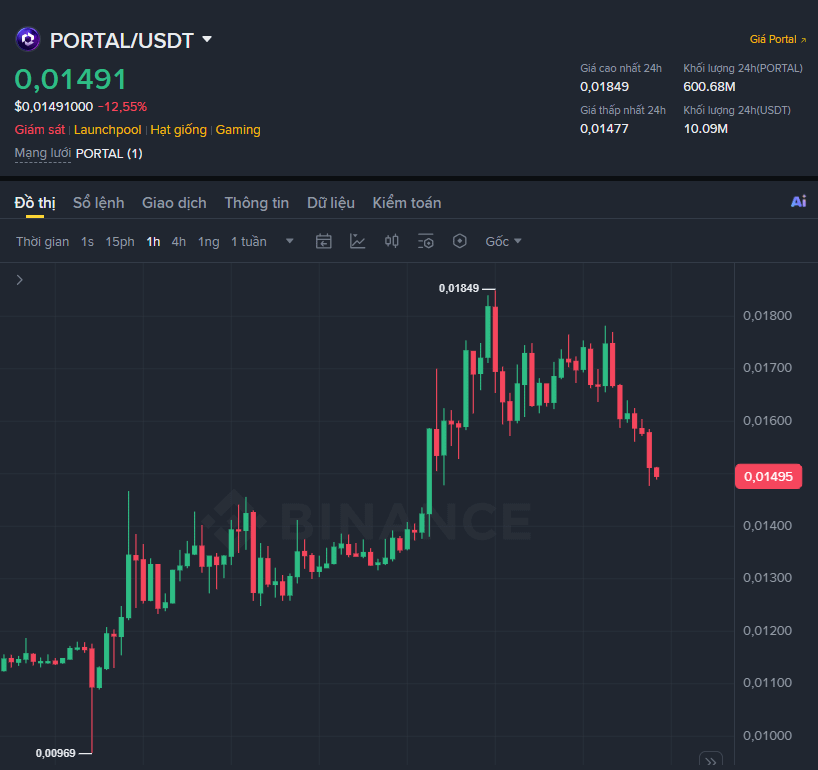Click the -12,55% change value
Image resolution: width=818 pixels, height=770 pixels.
click(123, 106)
